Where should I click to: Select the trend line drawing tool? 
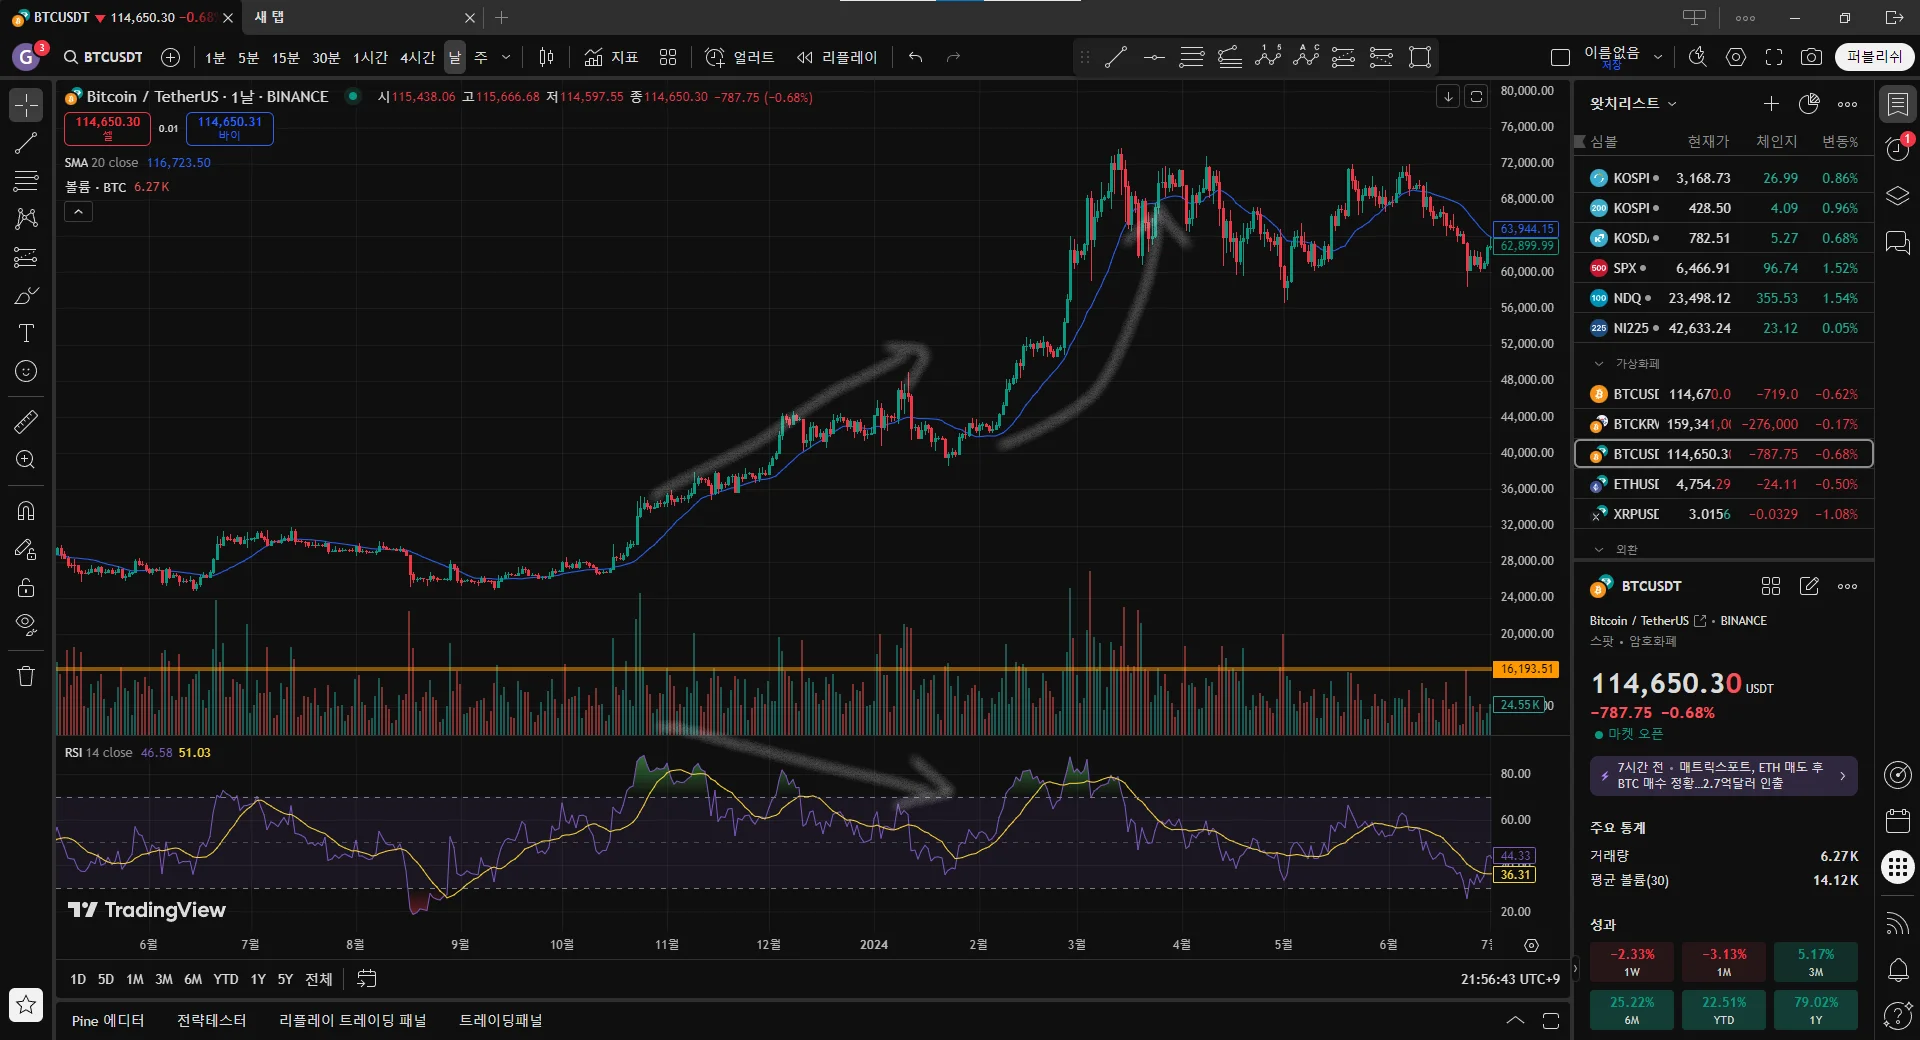tap(26, 143)
